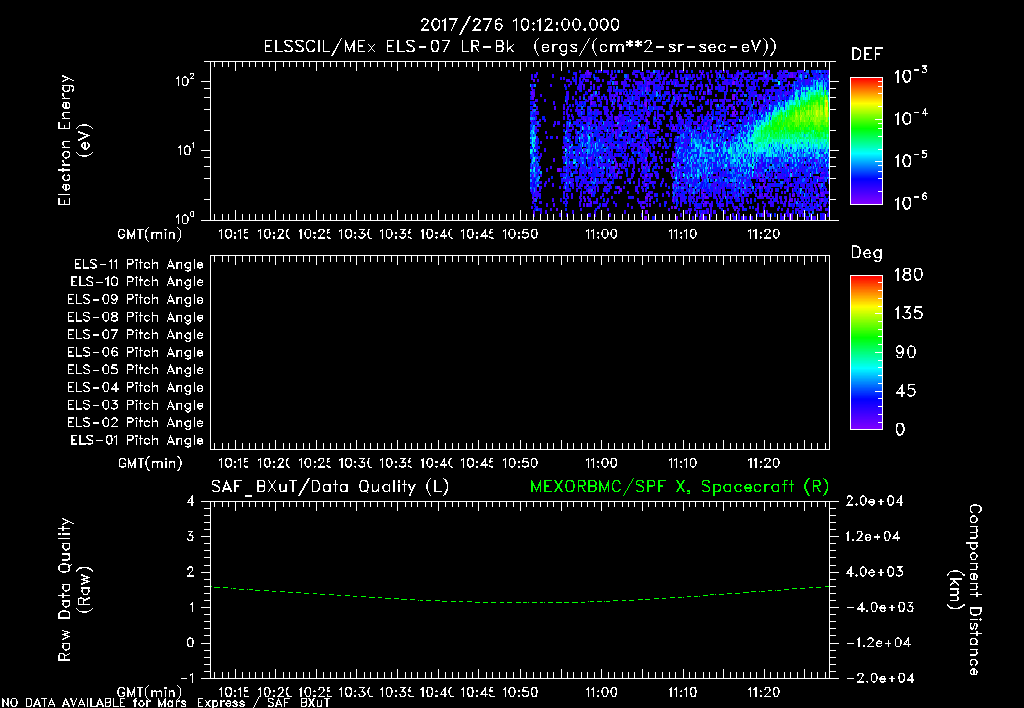Click the timestamp title 2017/276 10:12:00.000
The height and width of the screenshot is (708, 1024).
[x=519, y=25]
